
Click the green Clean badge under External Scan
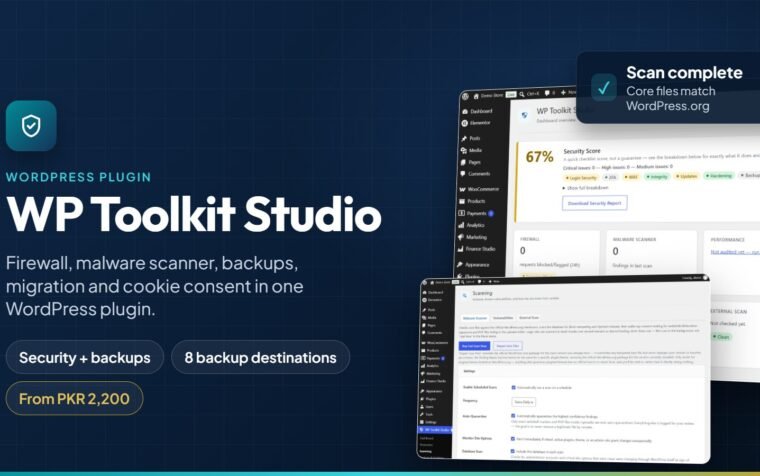(721, 336)
